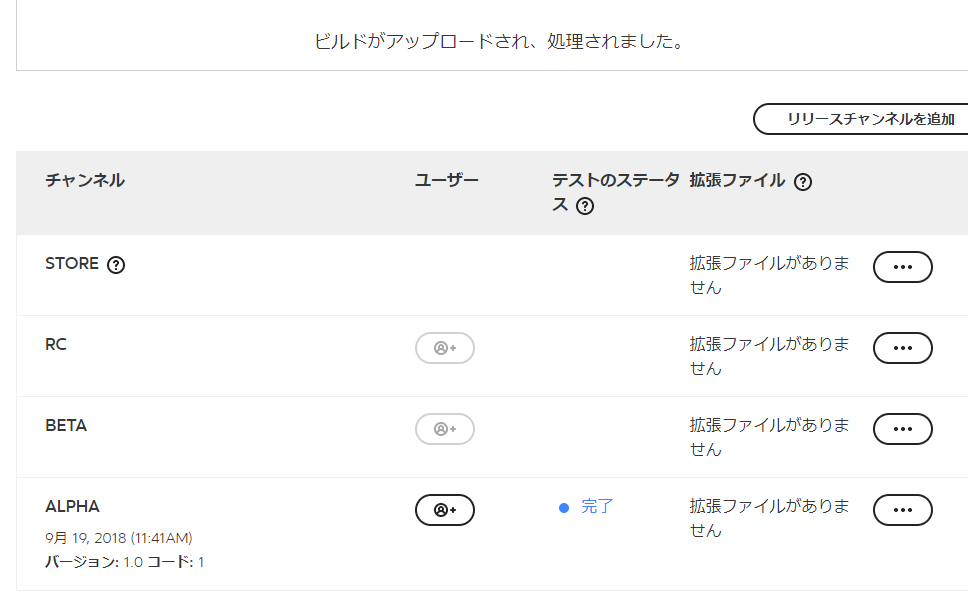Open the more options menu for STORE
The width and height of the screenshot is (968, 594).
coord(903,267)
